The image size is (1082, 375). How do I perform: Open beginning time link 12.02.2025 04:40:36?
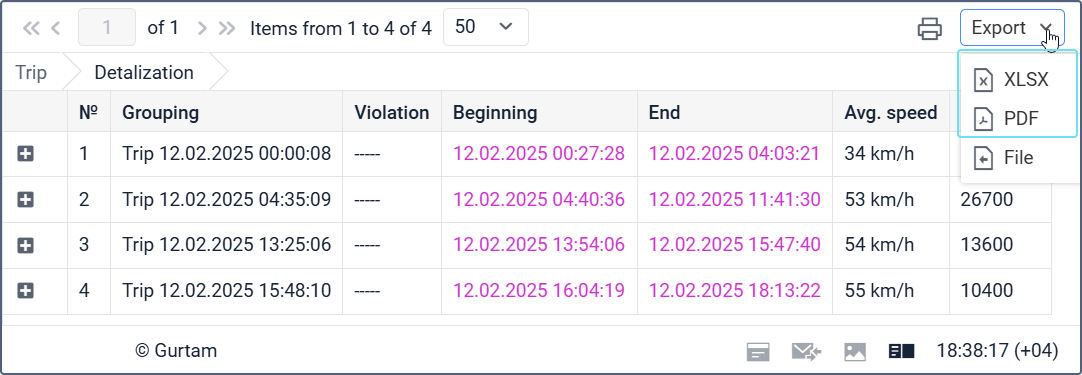click(x=539, y=200)
